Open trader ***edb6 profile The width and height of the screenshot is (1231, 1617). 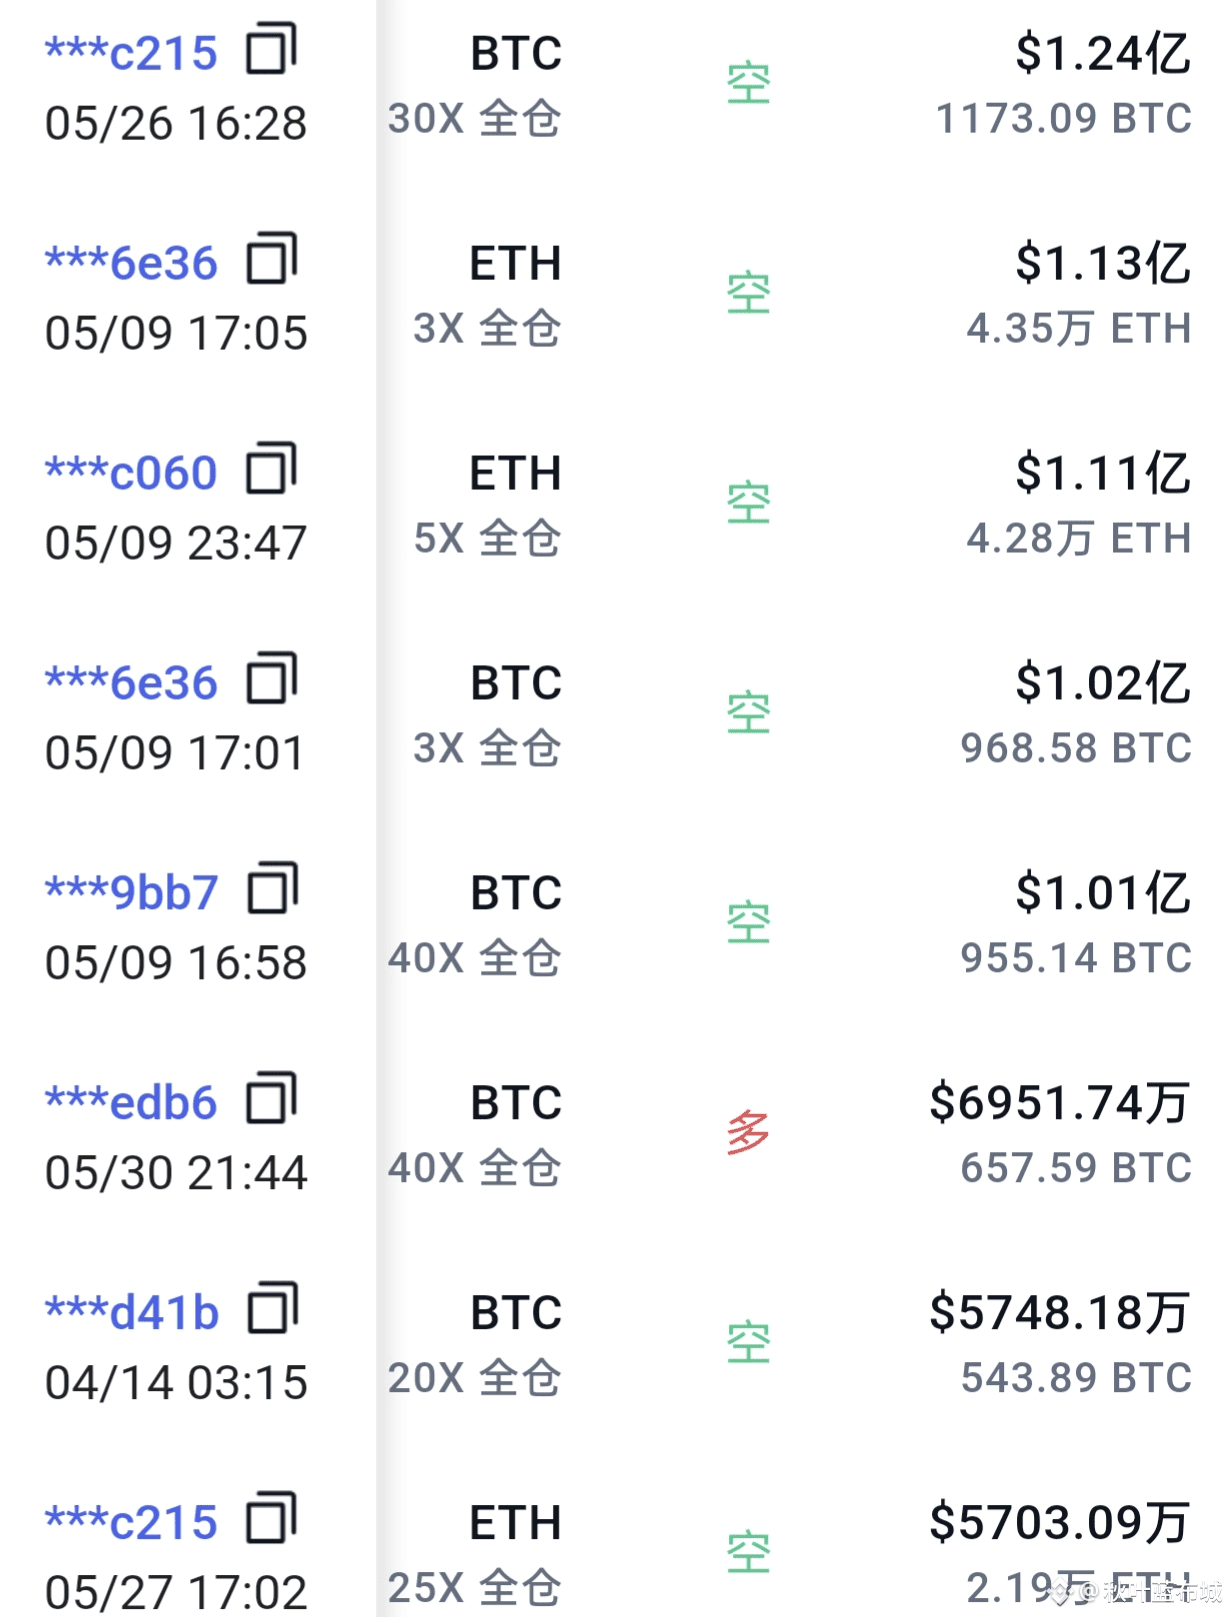pyautogui.click(x=131, y=1103)
